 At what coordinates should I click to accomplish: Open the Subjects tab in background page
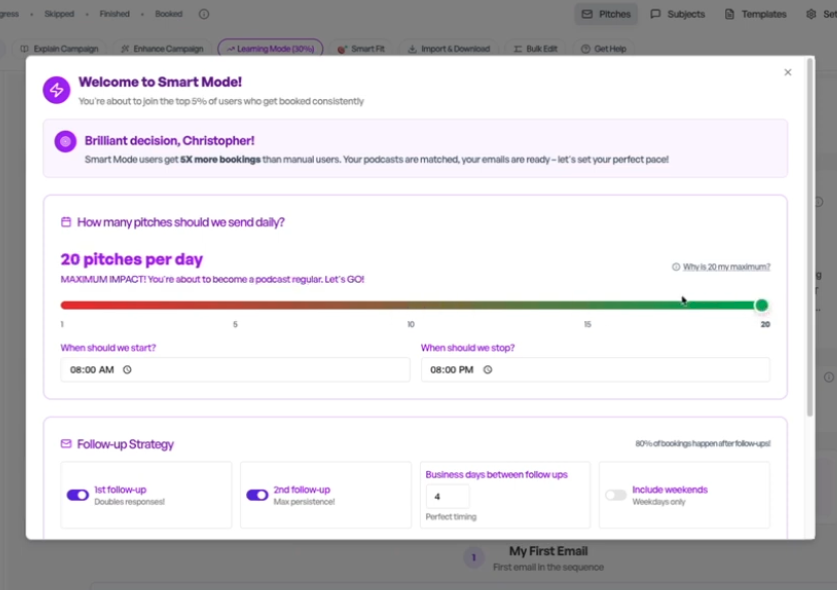(x=677, y=14)
